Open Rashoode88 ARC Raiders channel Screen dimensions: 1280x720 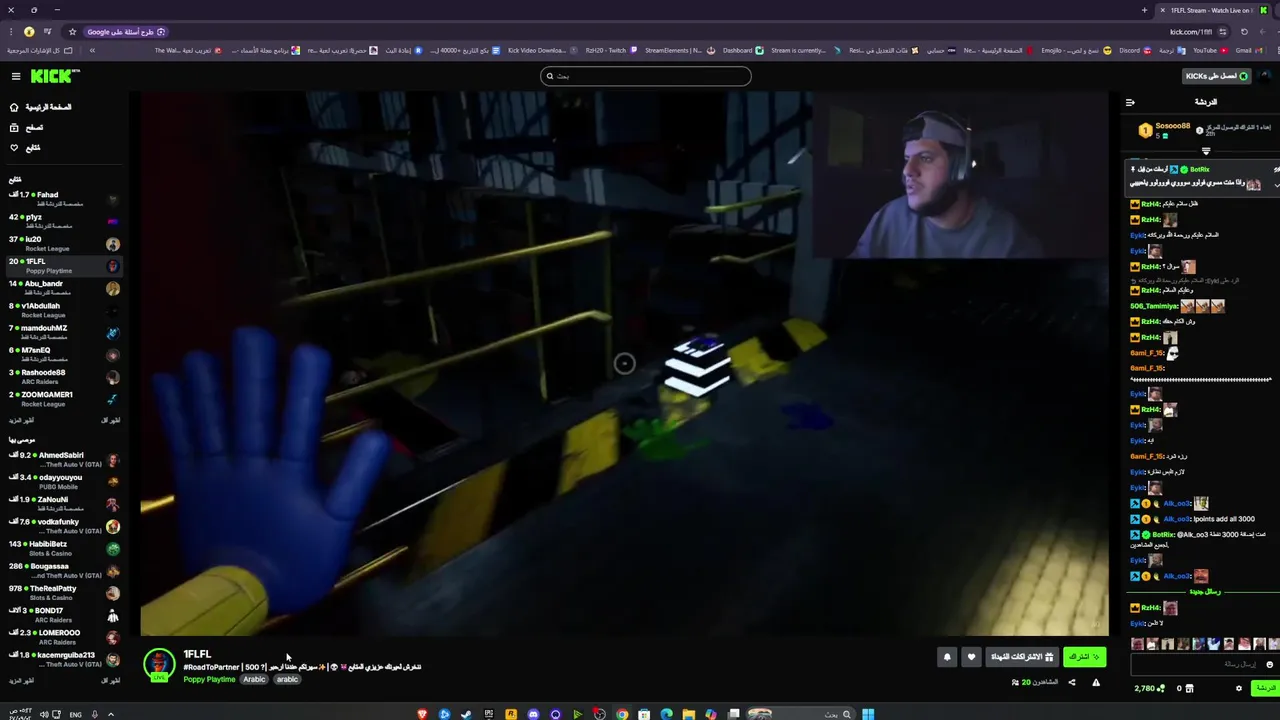pyautogui.click(x=63, y=376)
